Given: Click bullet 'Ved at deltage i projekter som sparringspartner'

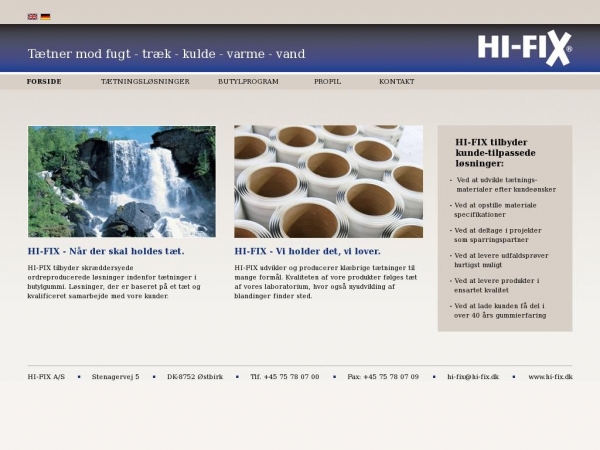Looking at the screenshot, I should (x=496, y=235).
